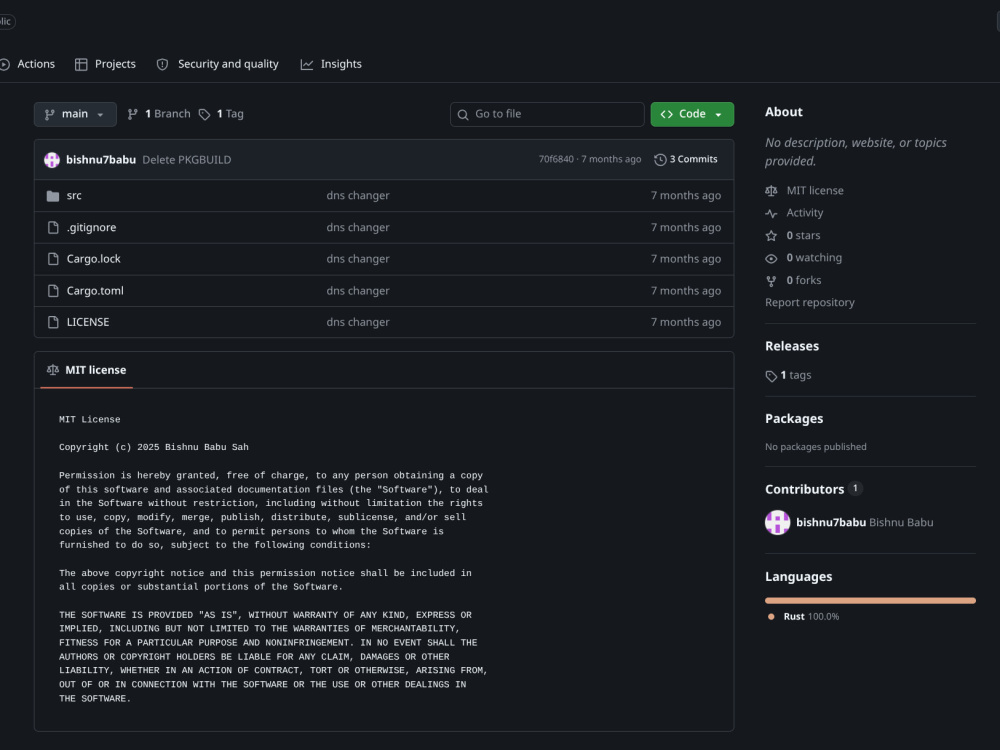Click the commits history clock icon
The width and height of the screenshot is (1000, 750).
[x=660, y=159]
